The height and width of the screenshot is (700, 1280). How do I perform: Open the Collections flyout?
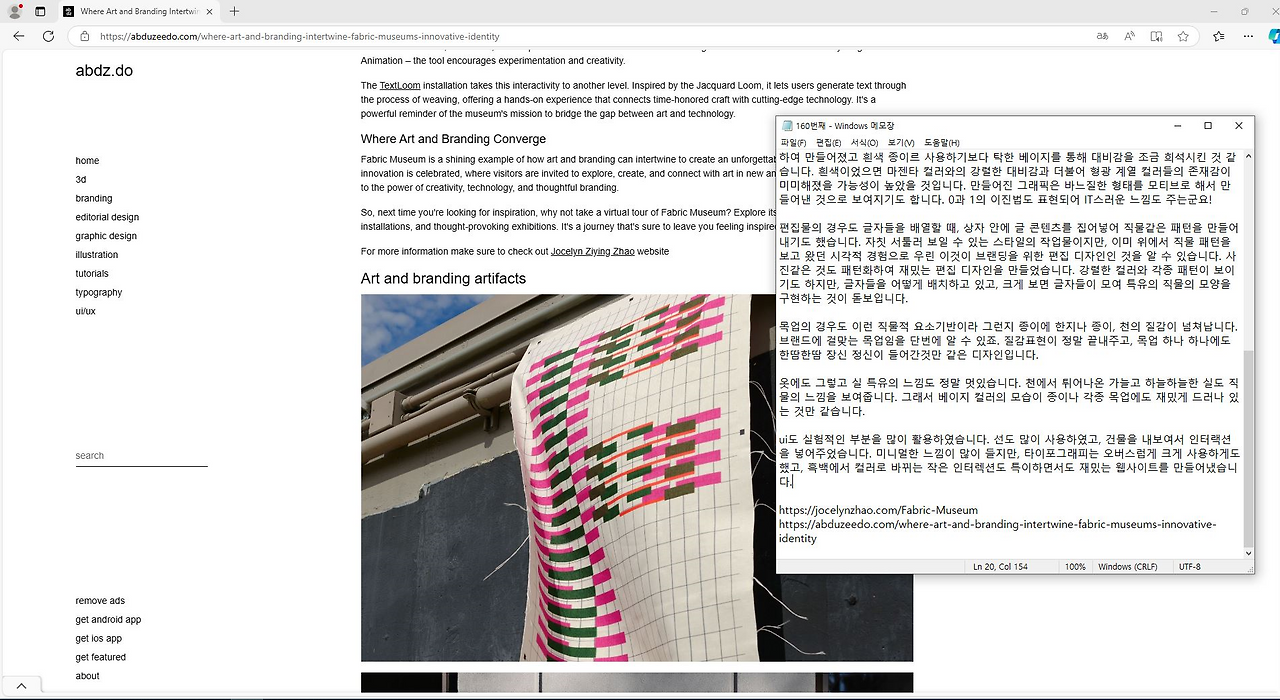[1219, 36]
